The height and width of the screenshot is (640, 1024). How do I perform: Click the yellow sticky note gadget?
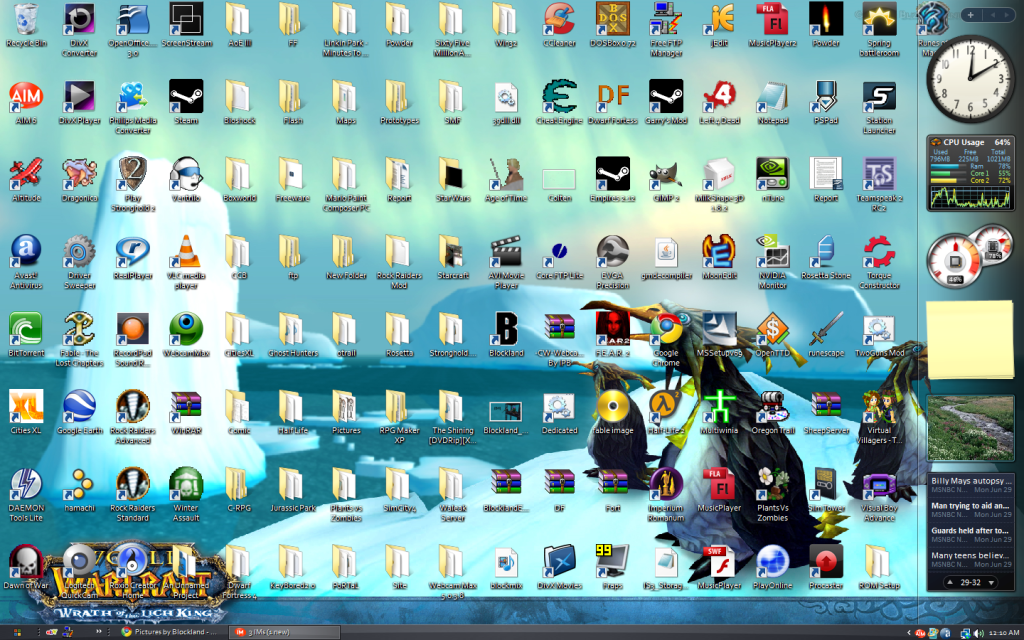tap(970, 340)
